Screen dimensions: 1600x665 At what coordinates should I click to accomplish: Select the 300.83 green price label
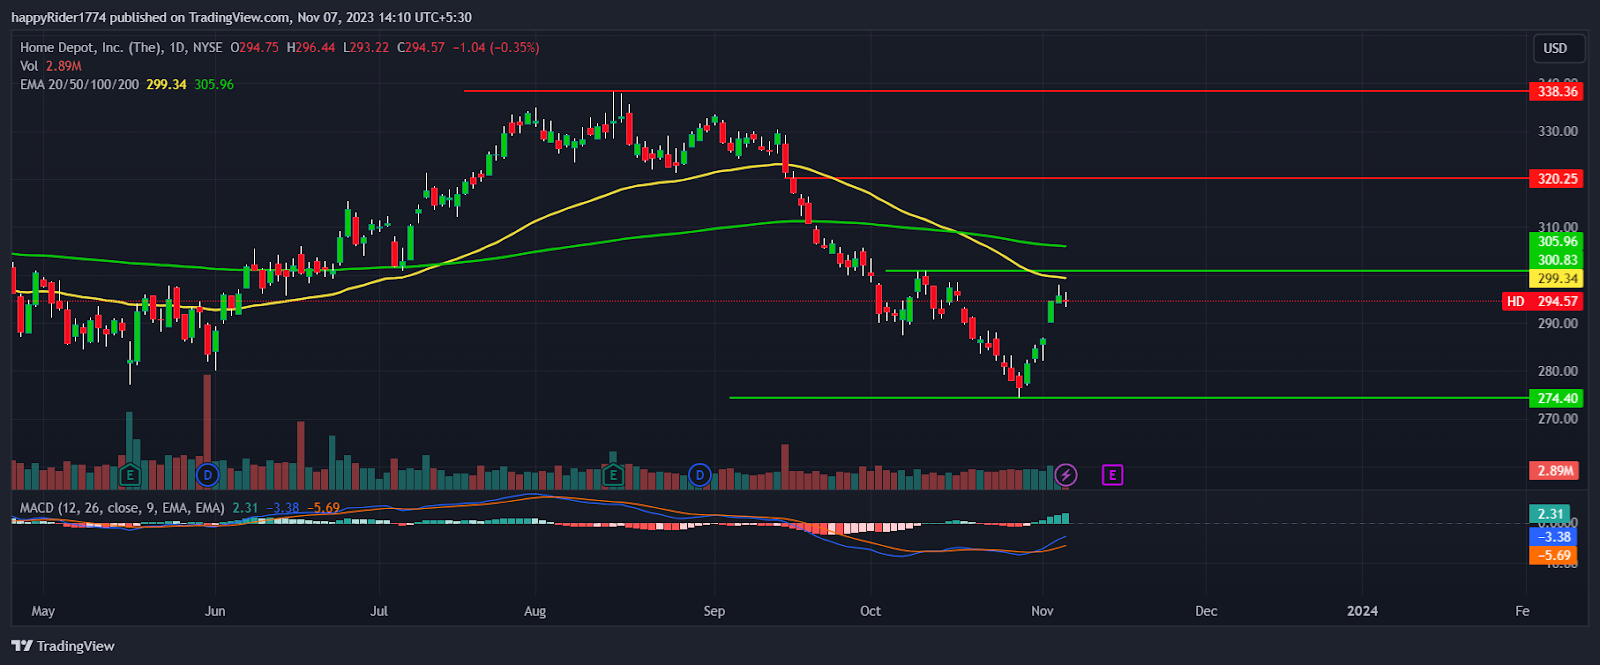point(1557,260)
